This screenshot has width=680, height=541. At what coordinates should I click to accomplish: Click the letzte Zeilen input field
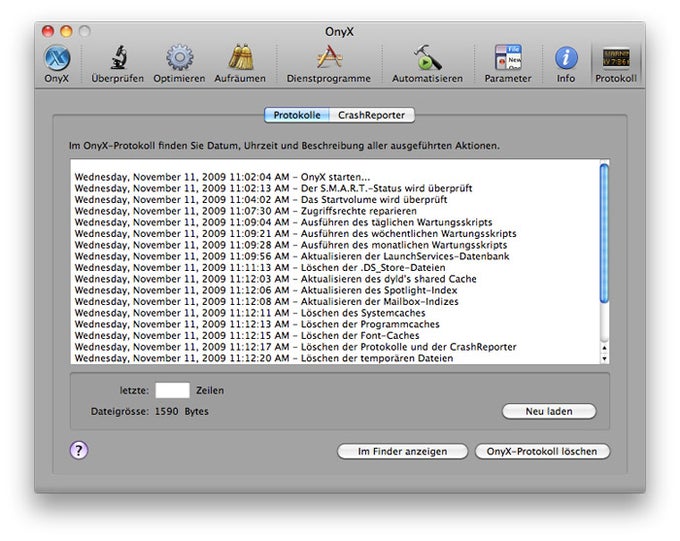click(173, 390)
